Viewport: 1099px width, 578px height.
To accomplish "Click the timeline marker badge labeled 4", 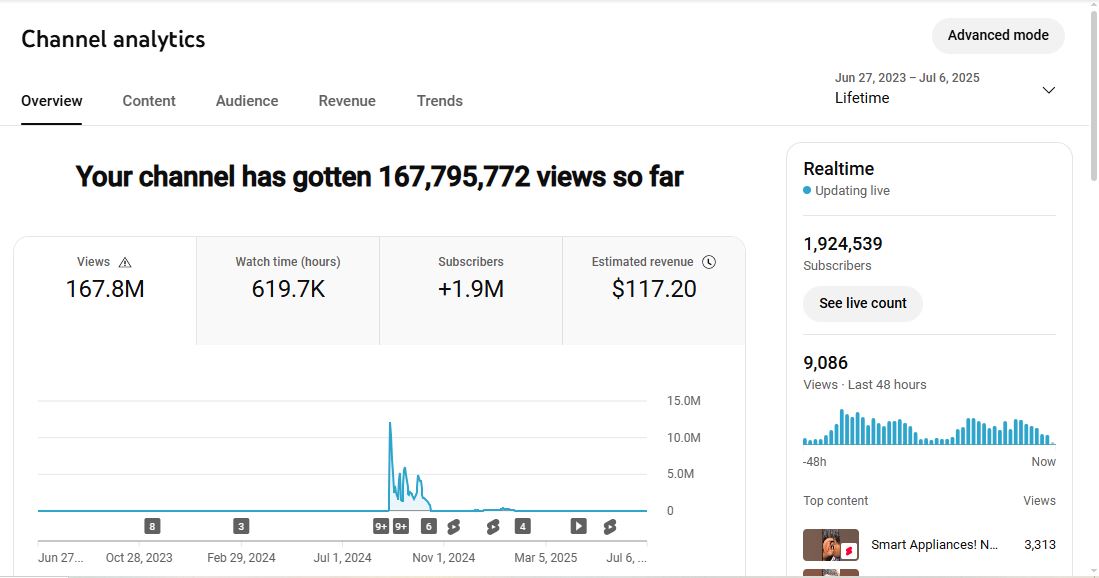I will 522,526.
